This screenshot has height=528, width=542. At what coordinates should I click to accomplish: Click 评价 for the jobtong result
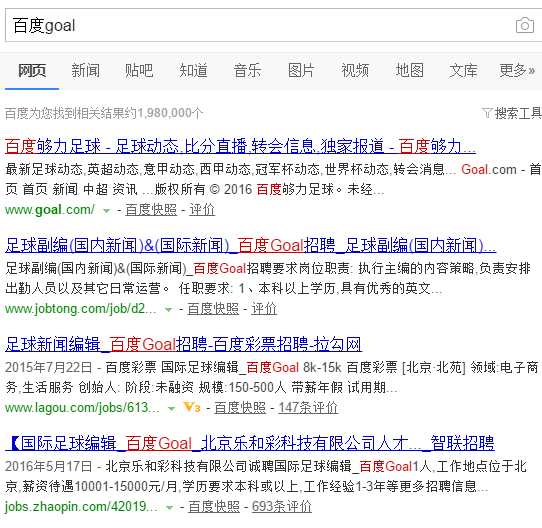click(264, 309)
